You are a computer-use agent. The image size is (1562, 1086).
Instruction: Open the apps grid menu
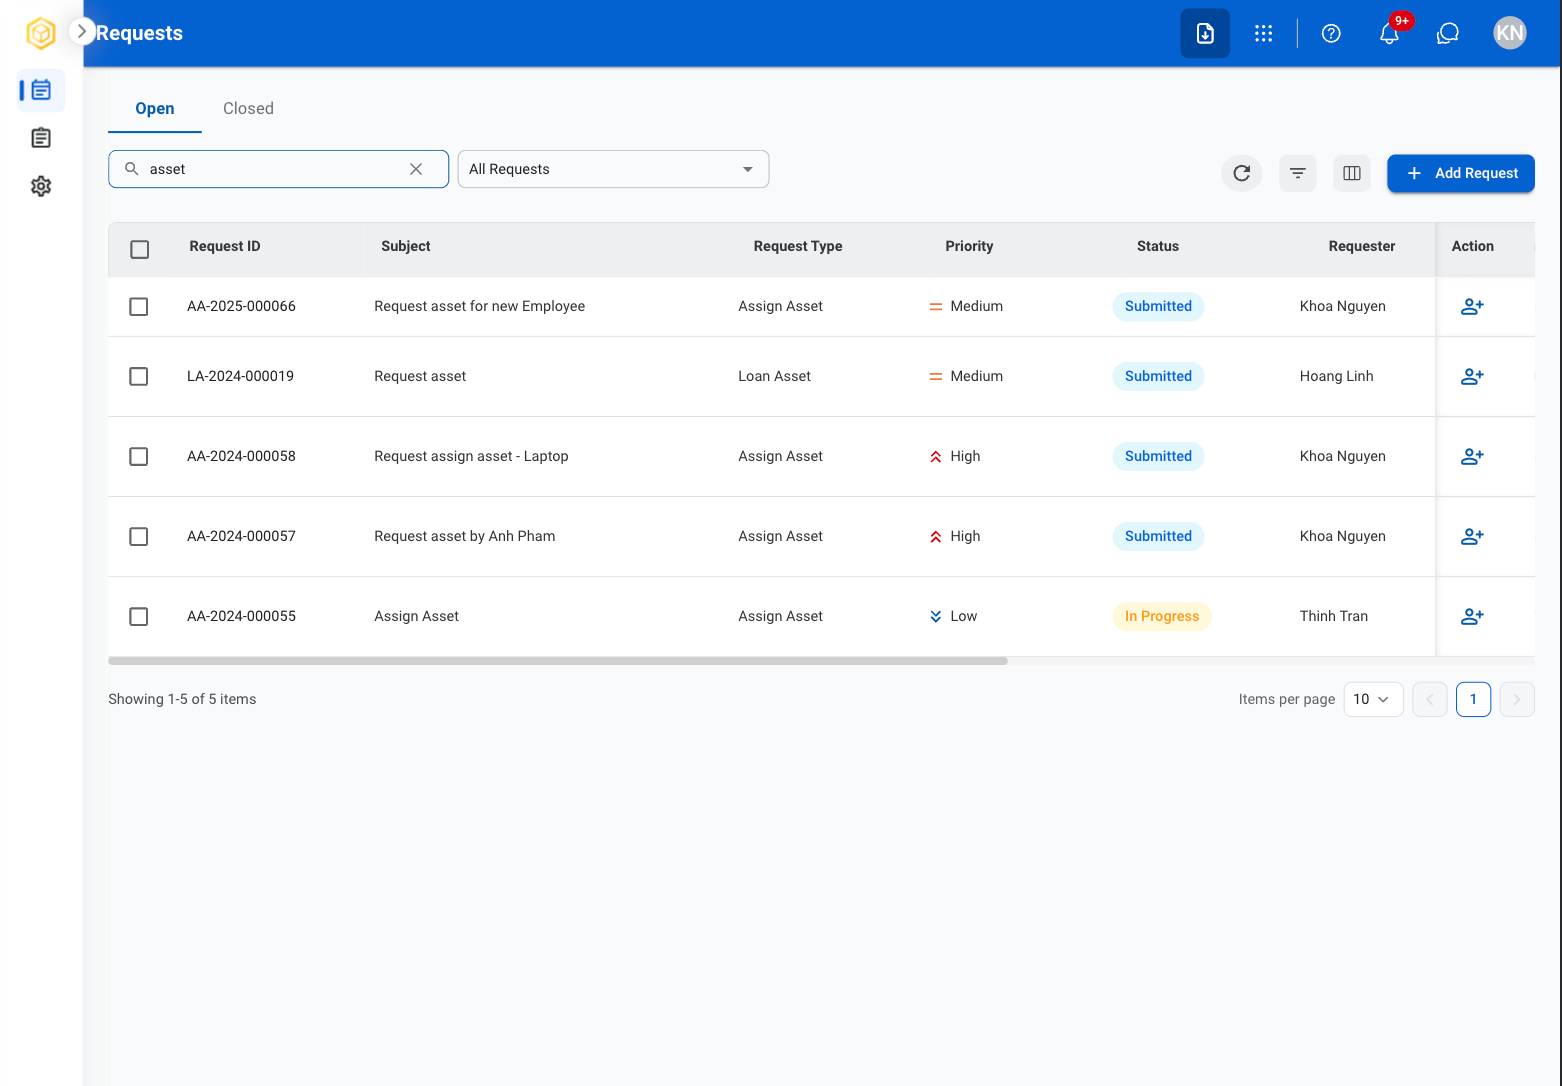pos(1264,33)
